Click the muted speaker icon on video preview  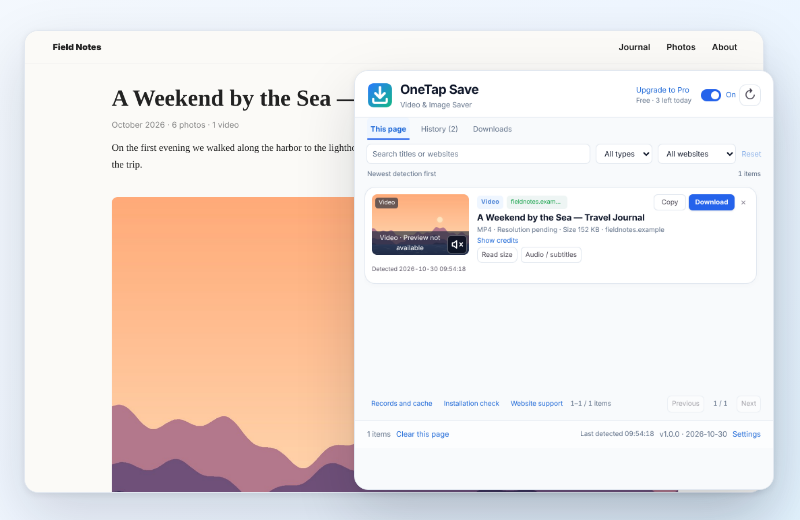tap(457, 244)
